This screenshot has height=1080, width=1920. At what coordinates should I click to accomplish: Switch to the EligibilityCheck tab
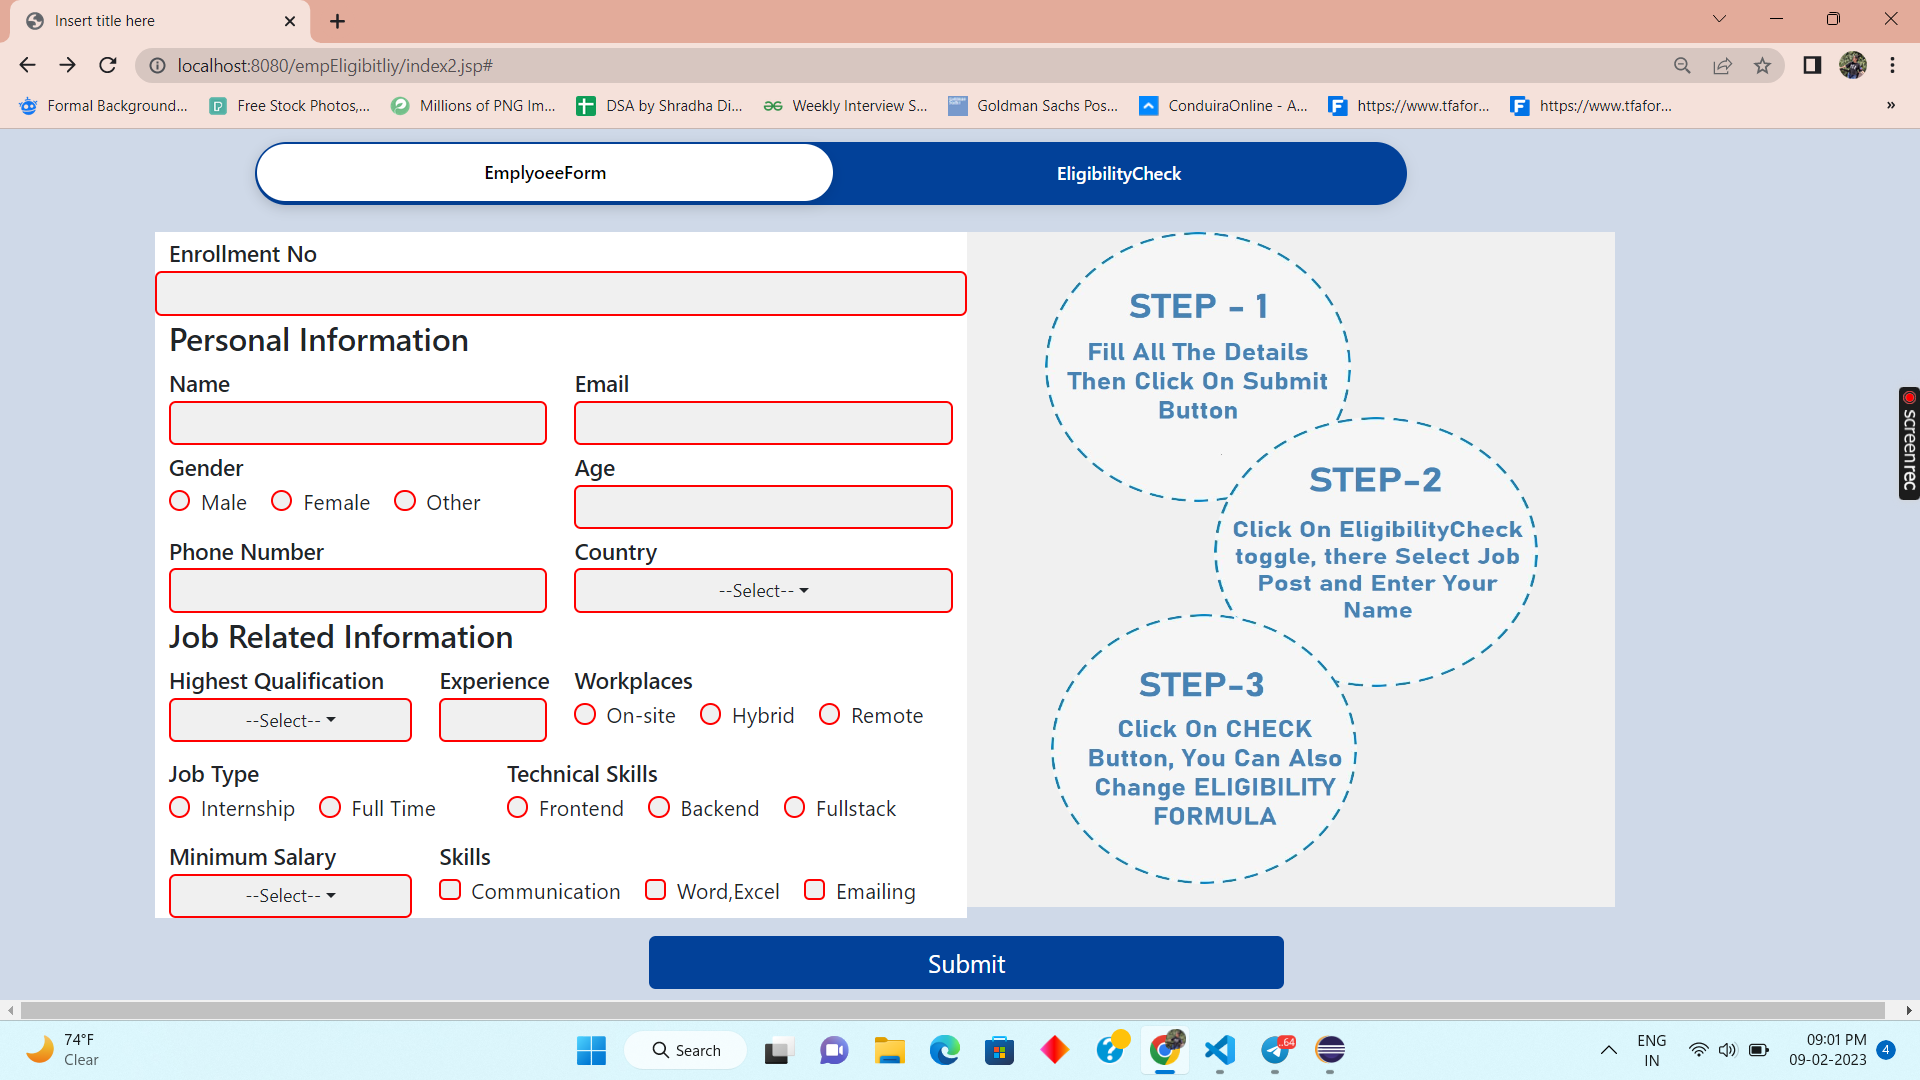pyautogui.click(x=1118, y=174)
